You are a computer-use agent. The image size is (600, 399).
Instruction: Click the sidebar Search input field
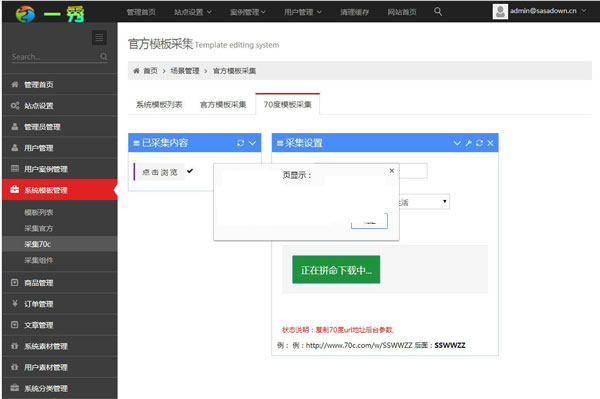point(55,57)
